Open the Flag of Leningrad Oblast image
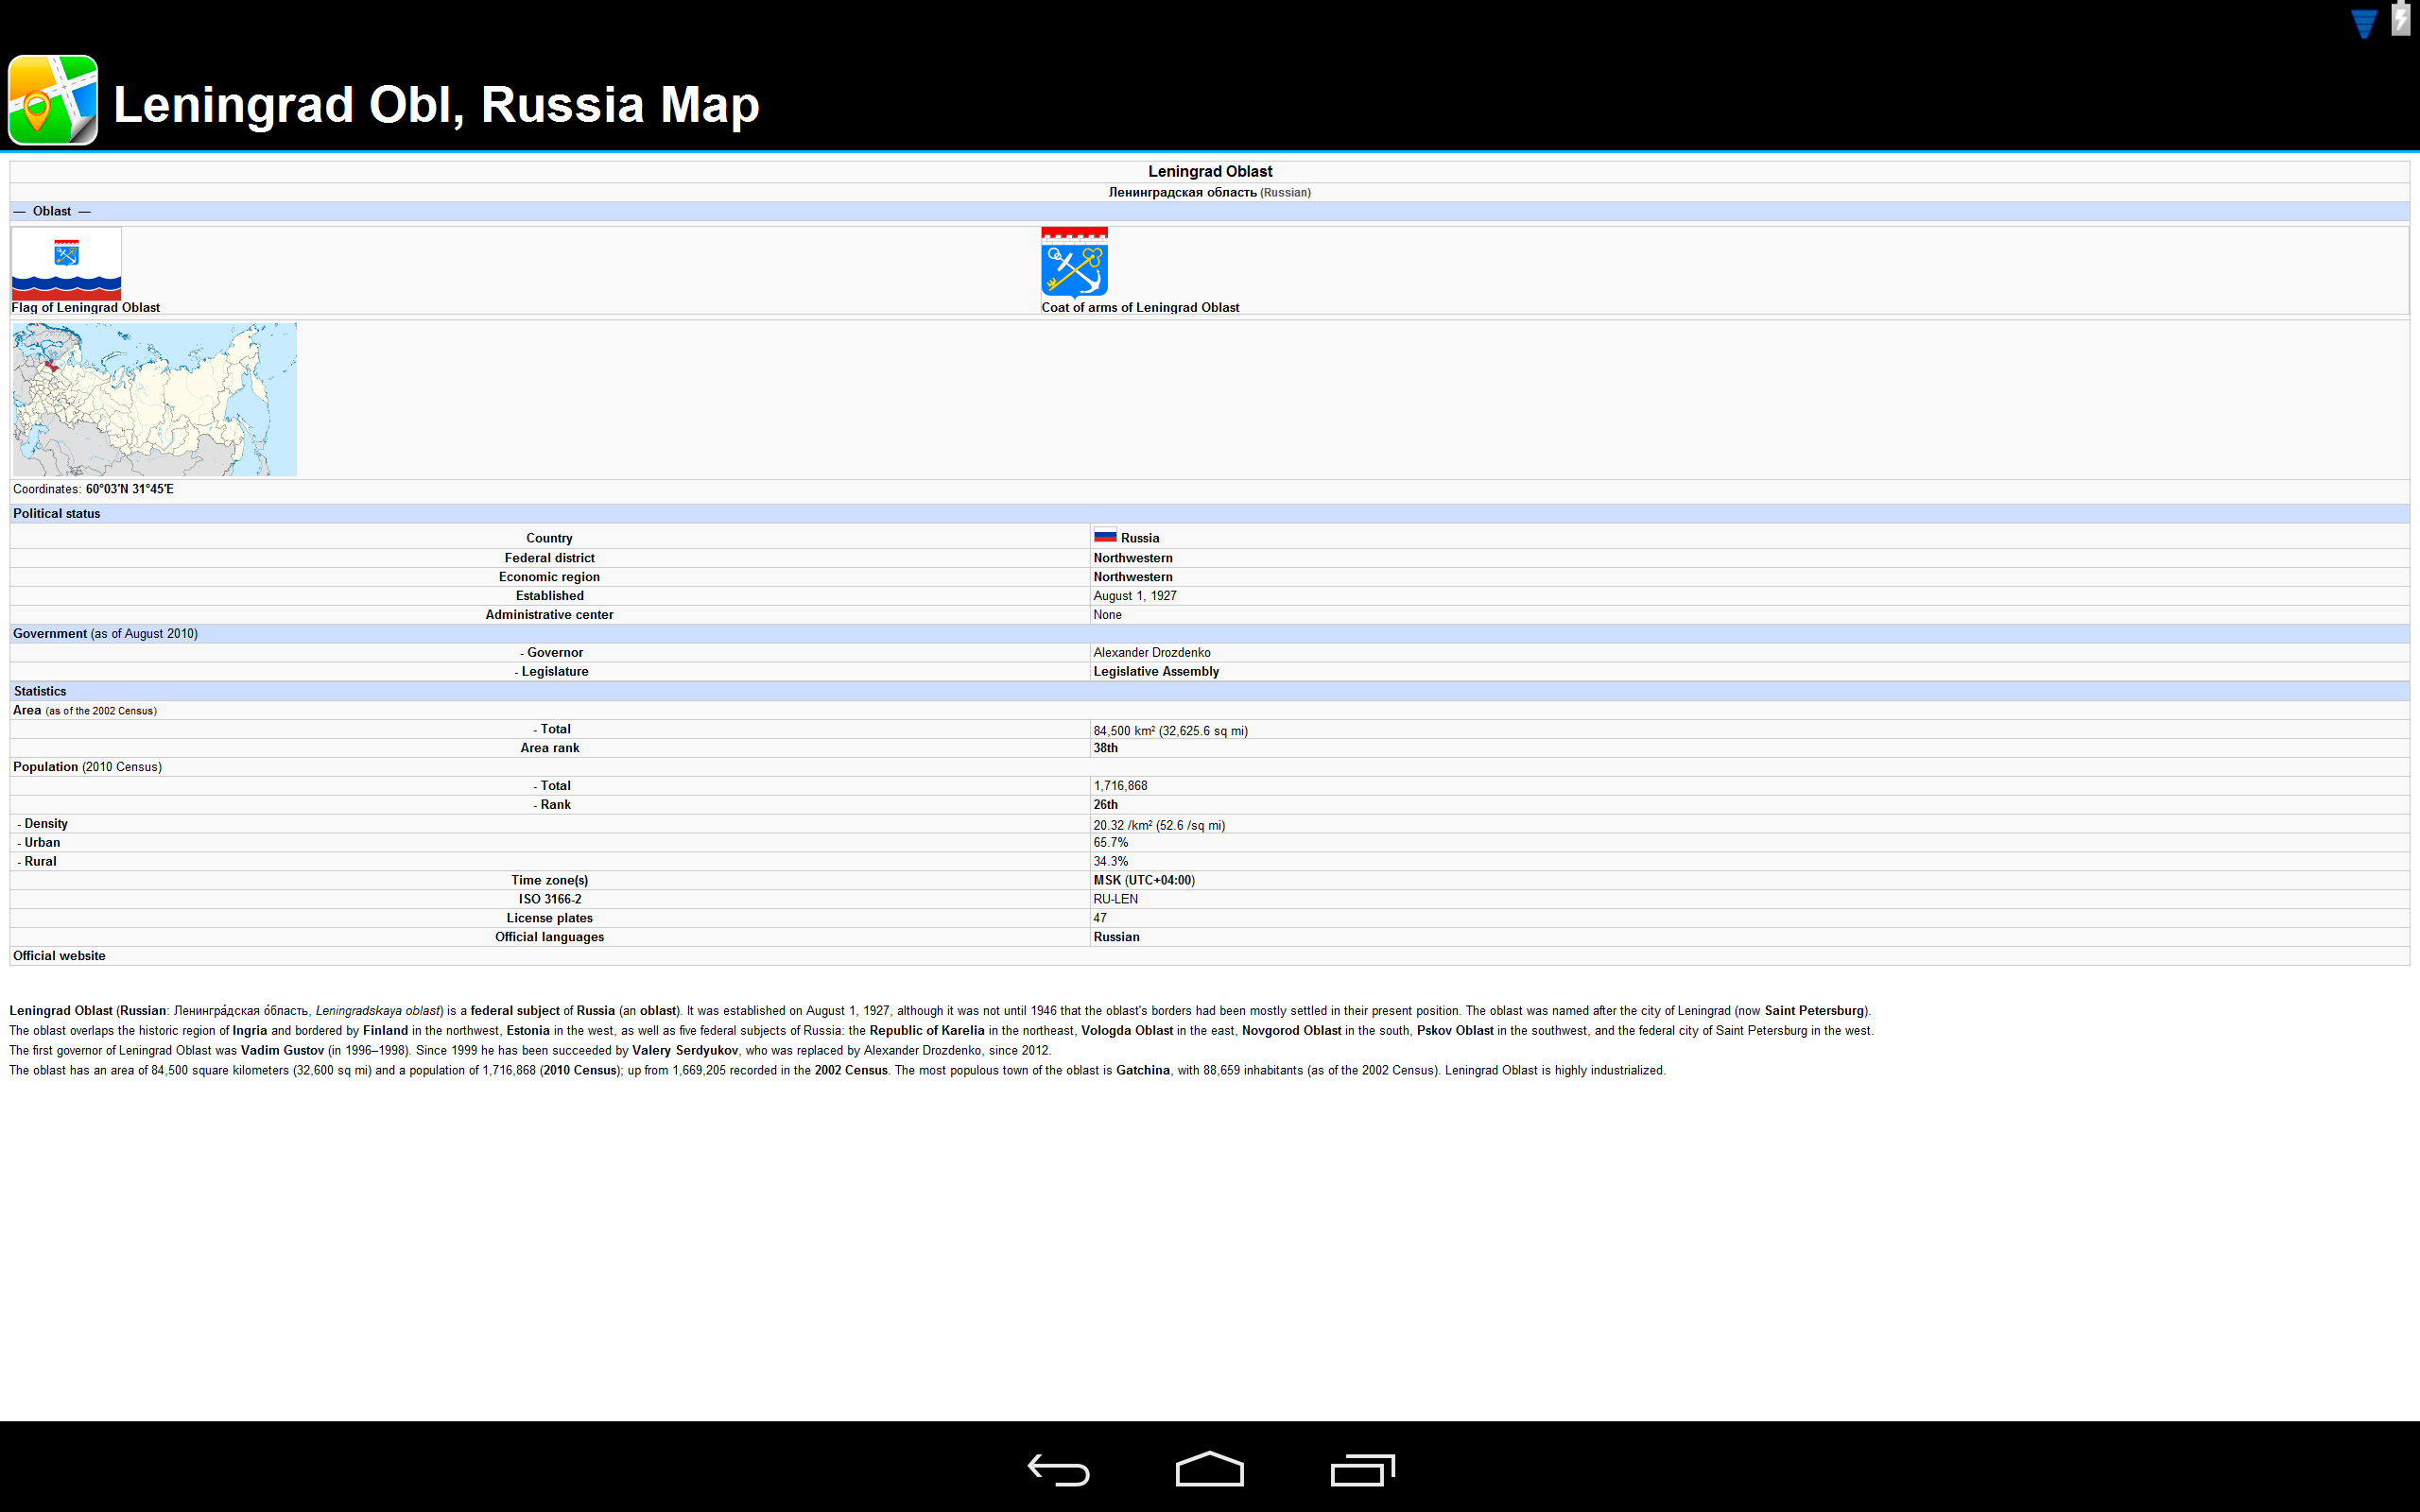The image size is (2420, 1512). 65,263
